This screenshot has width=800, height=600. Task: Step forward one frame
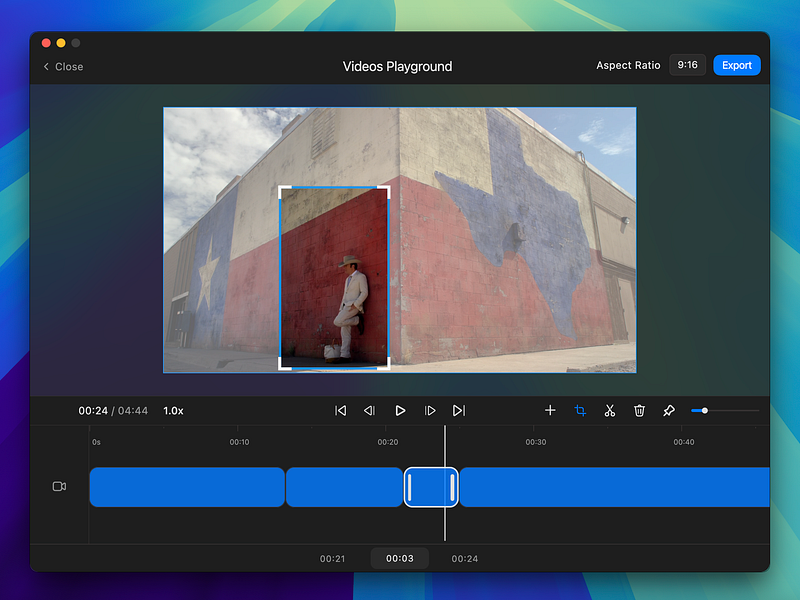(430, 411)
